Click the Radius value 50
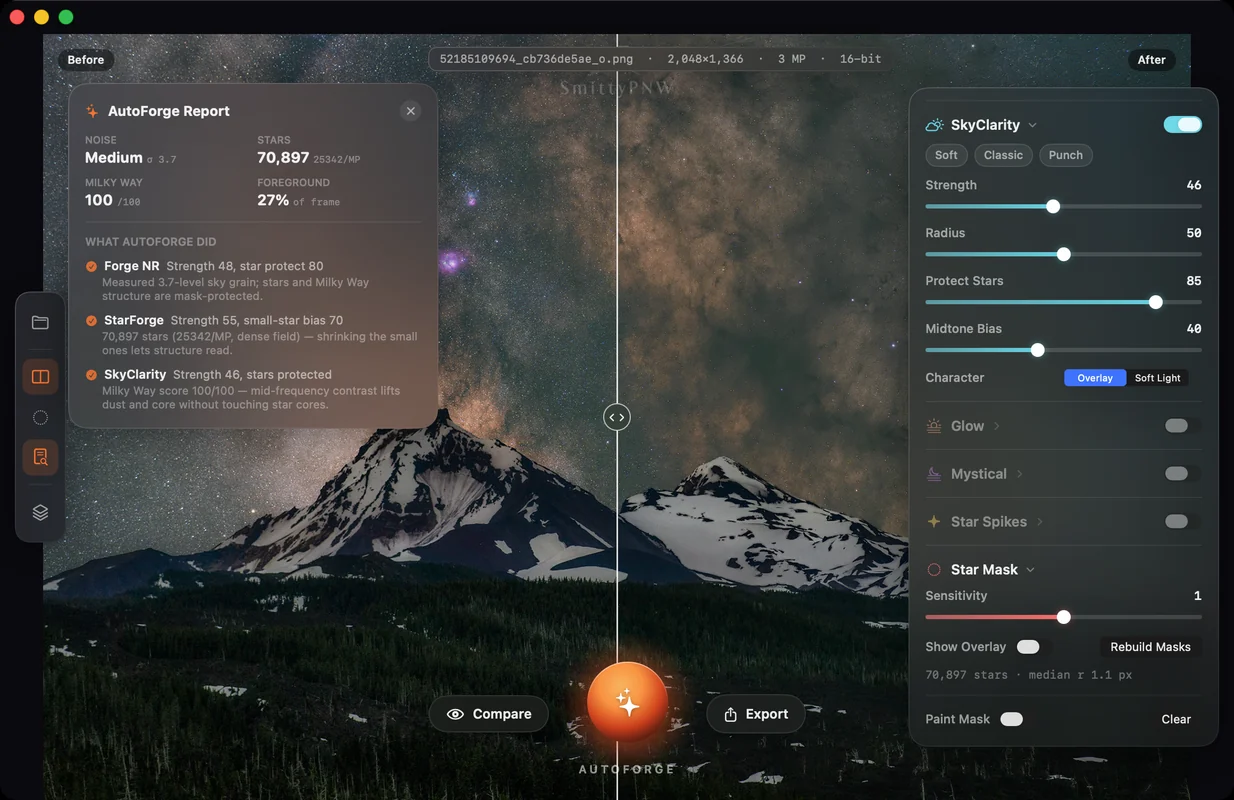The width and height of the screenshot is (1234, 800). point(1194,233)
